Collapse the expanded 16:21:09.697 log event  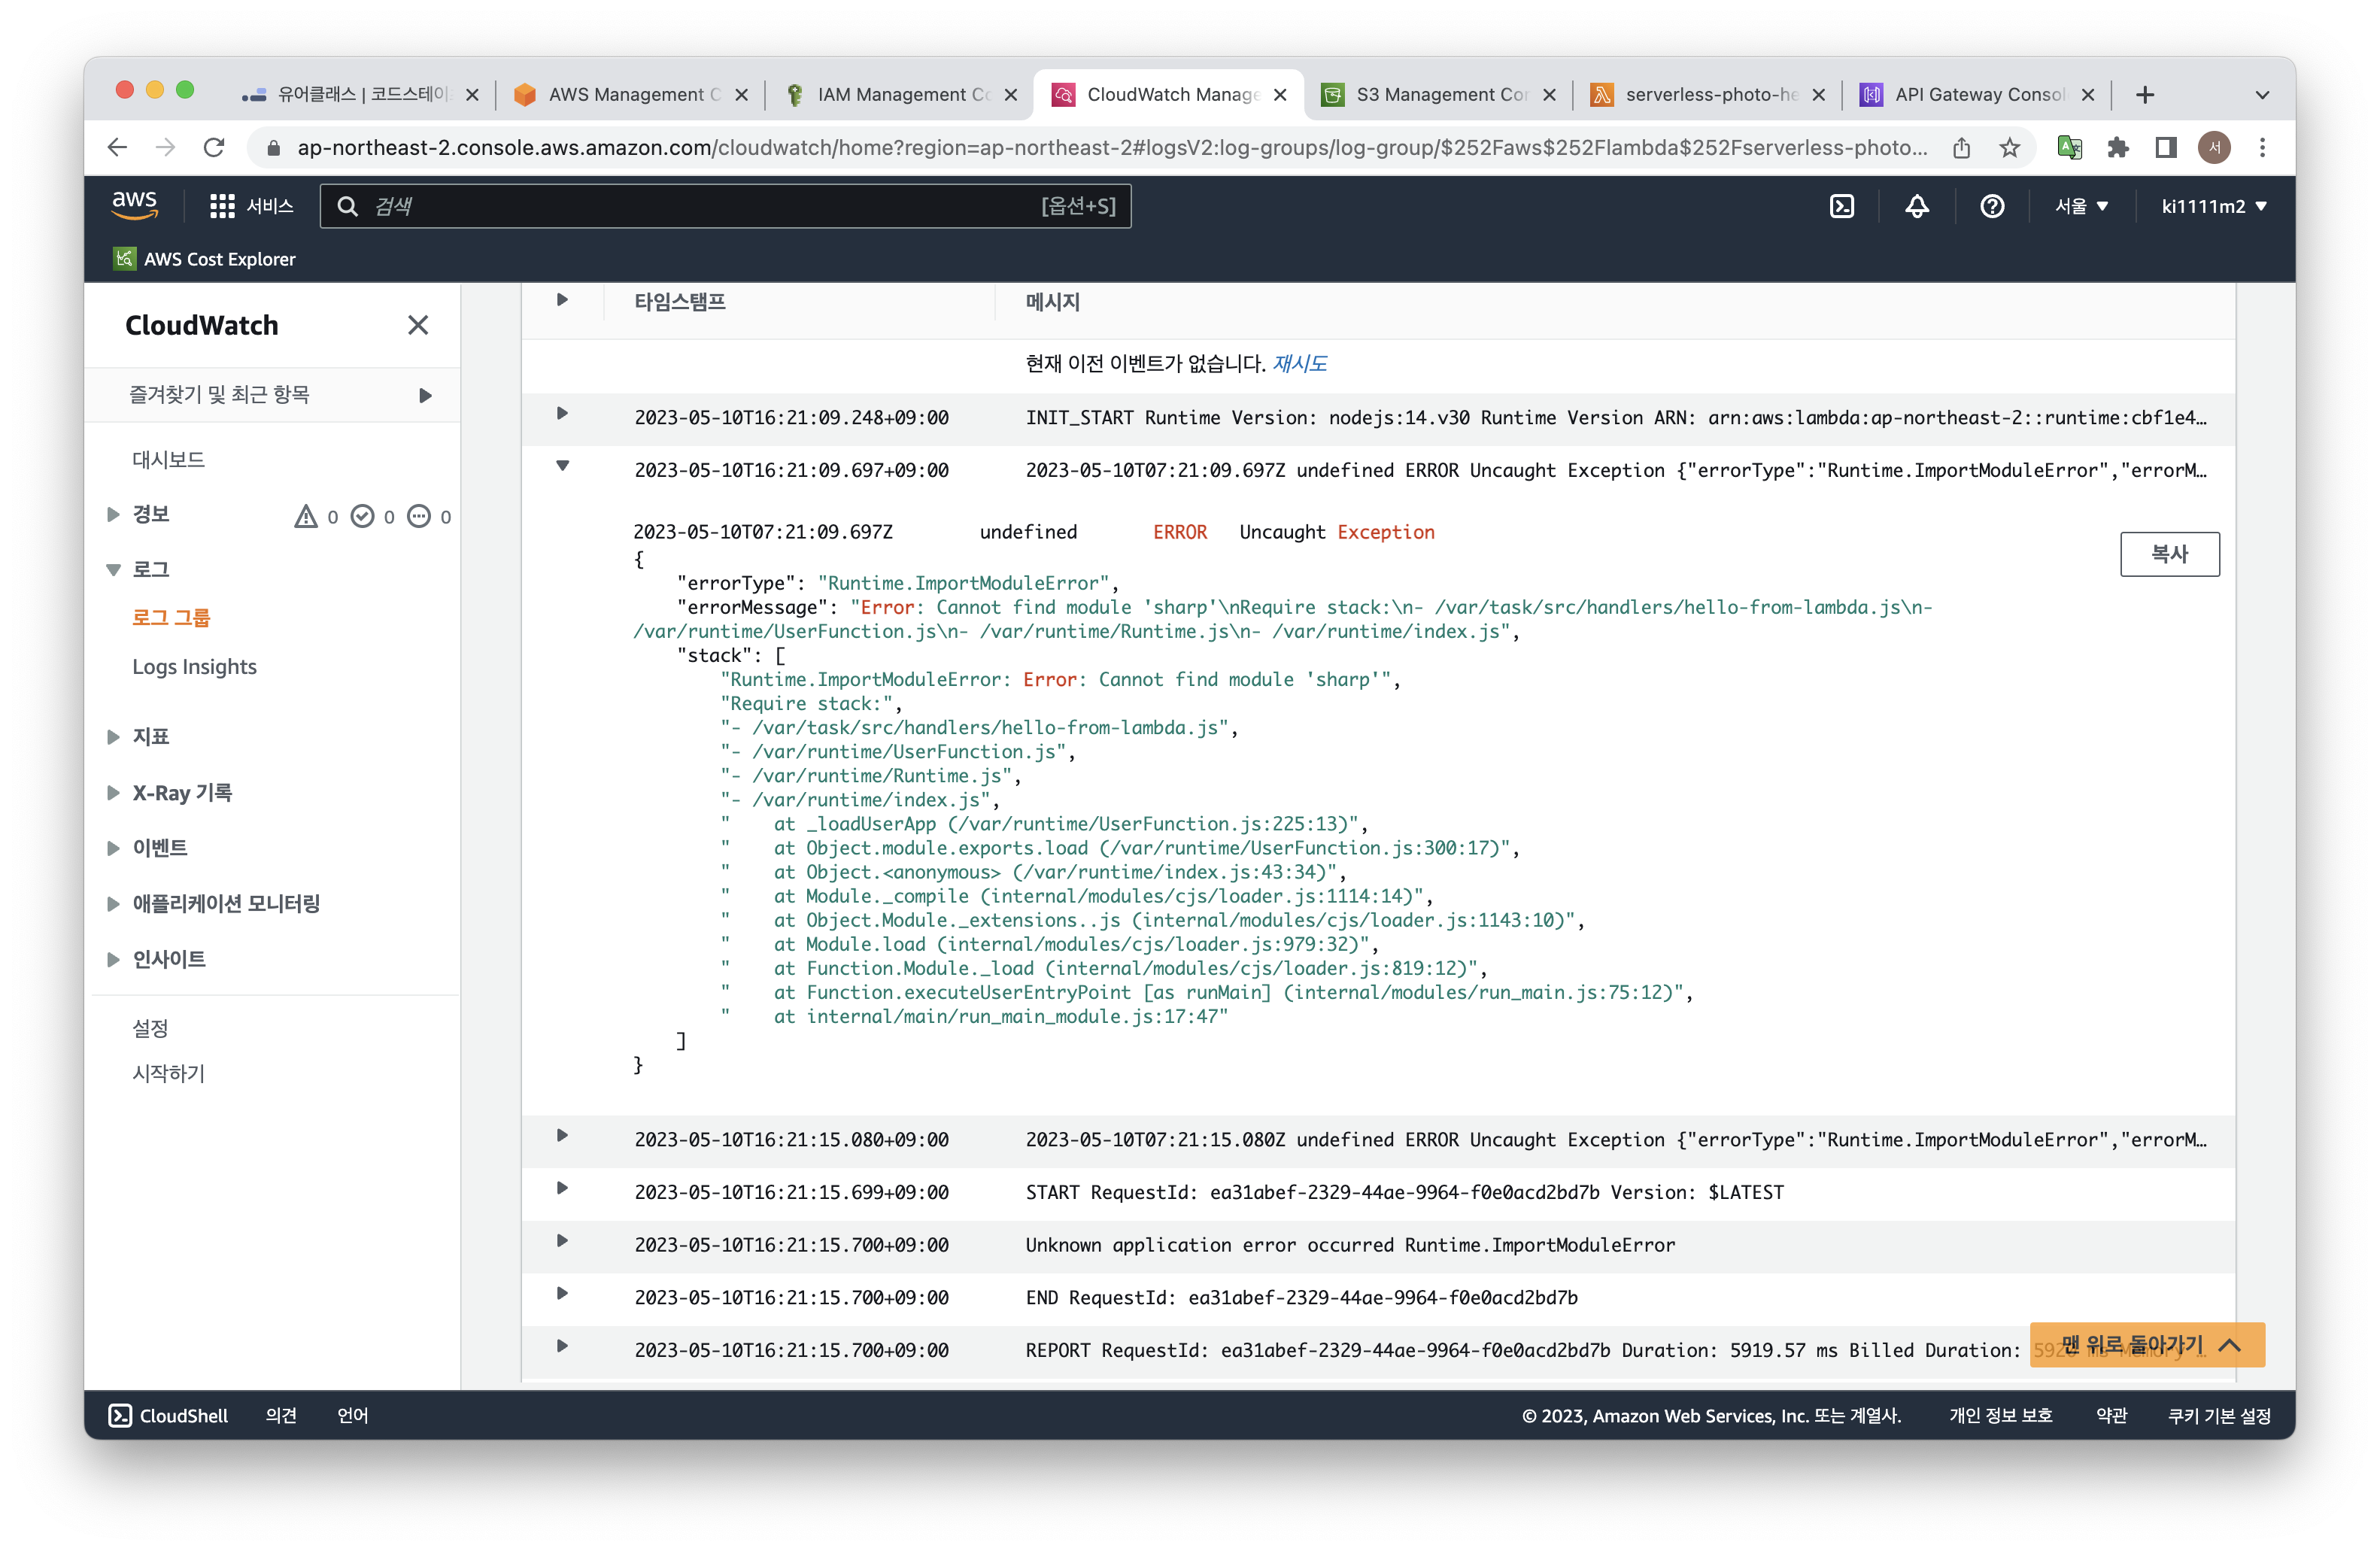point(562,465)
